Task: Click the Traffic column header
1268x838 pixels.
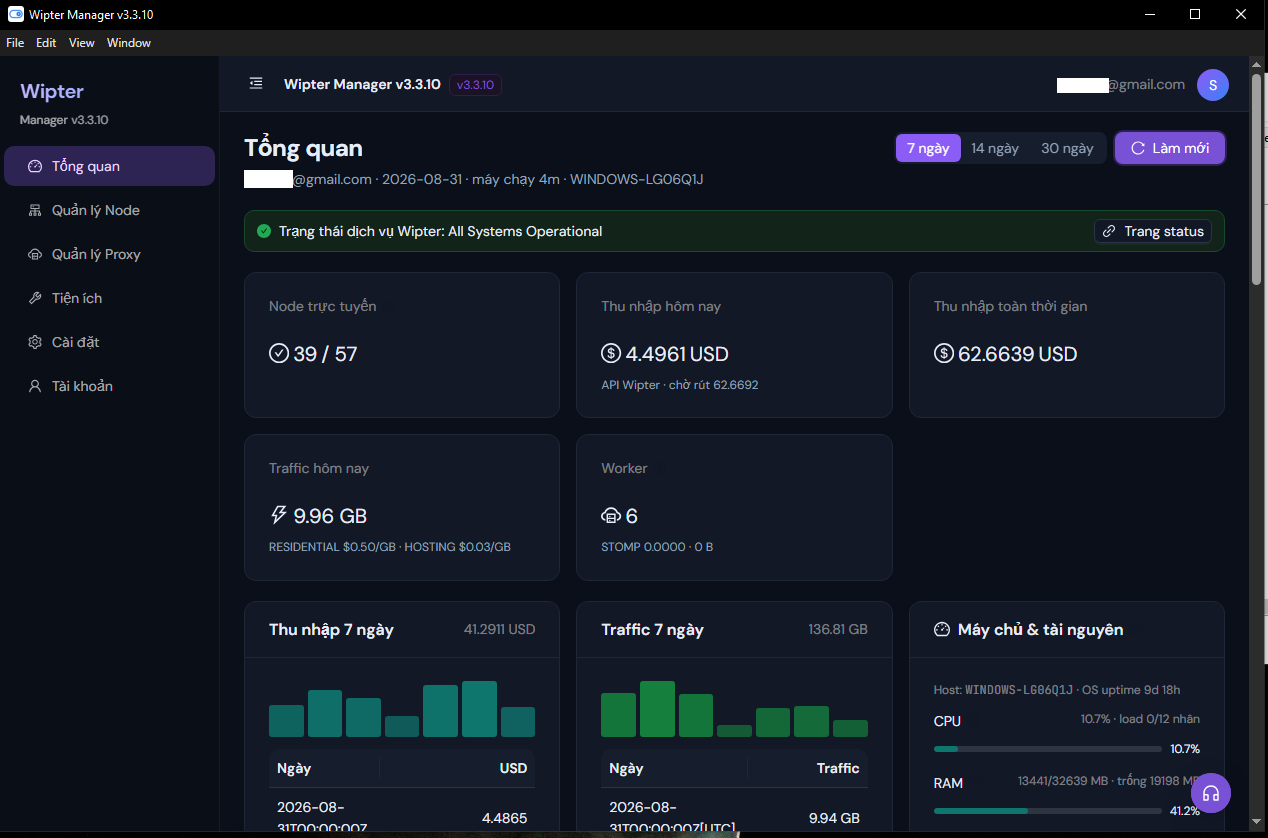Action: (837, 768)
